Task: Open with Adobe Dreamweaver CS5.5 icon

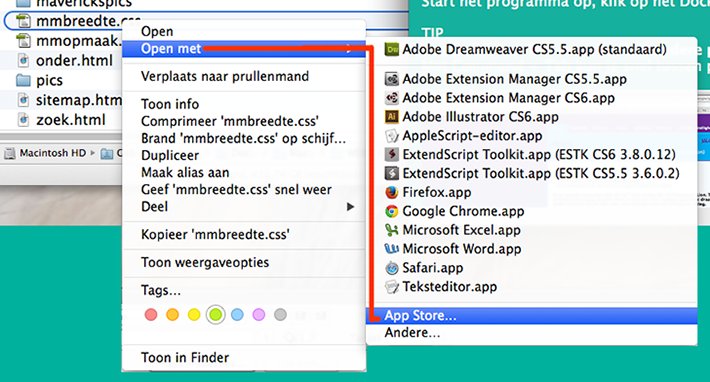Action: click(x=392, y=49)
